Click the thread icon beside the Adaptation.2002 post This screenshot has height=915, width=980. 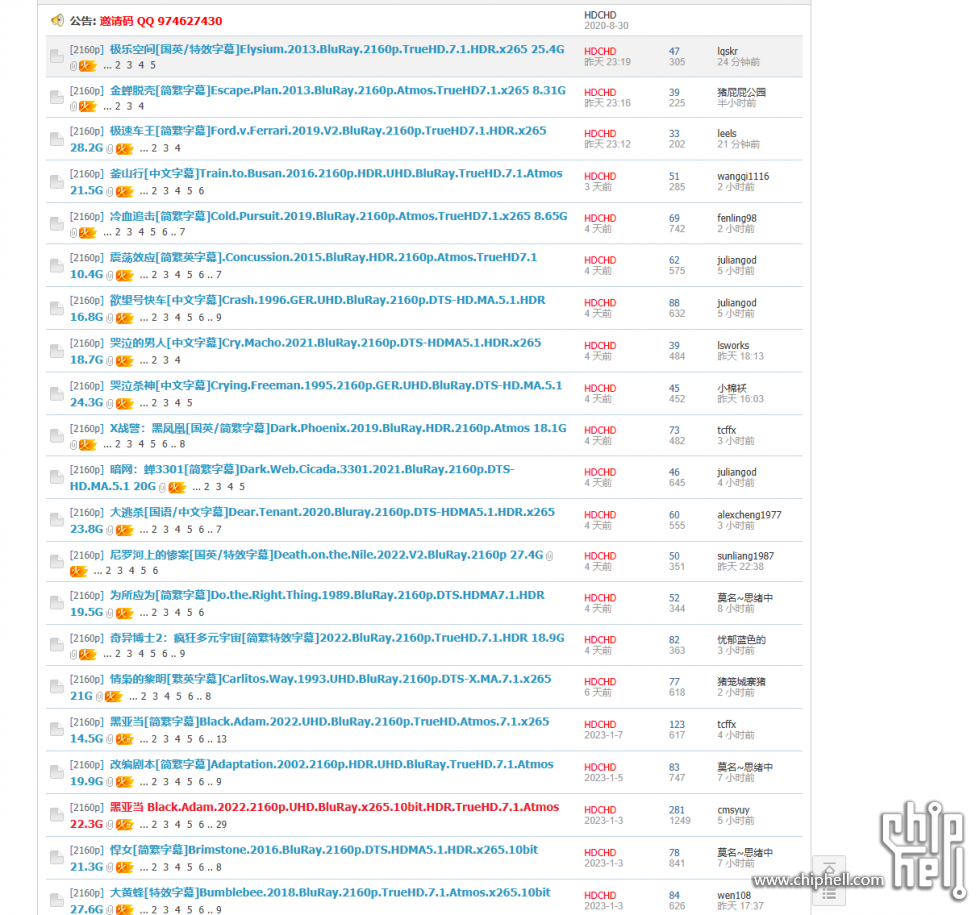pyautogui.click(x=57, y=772)
